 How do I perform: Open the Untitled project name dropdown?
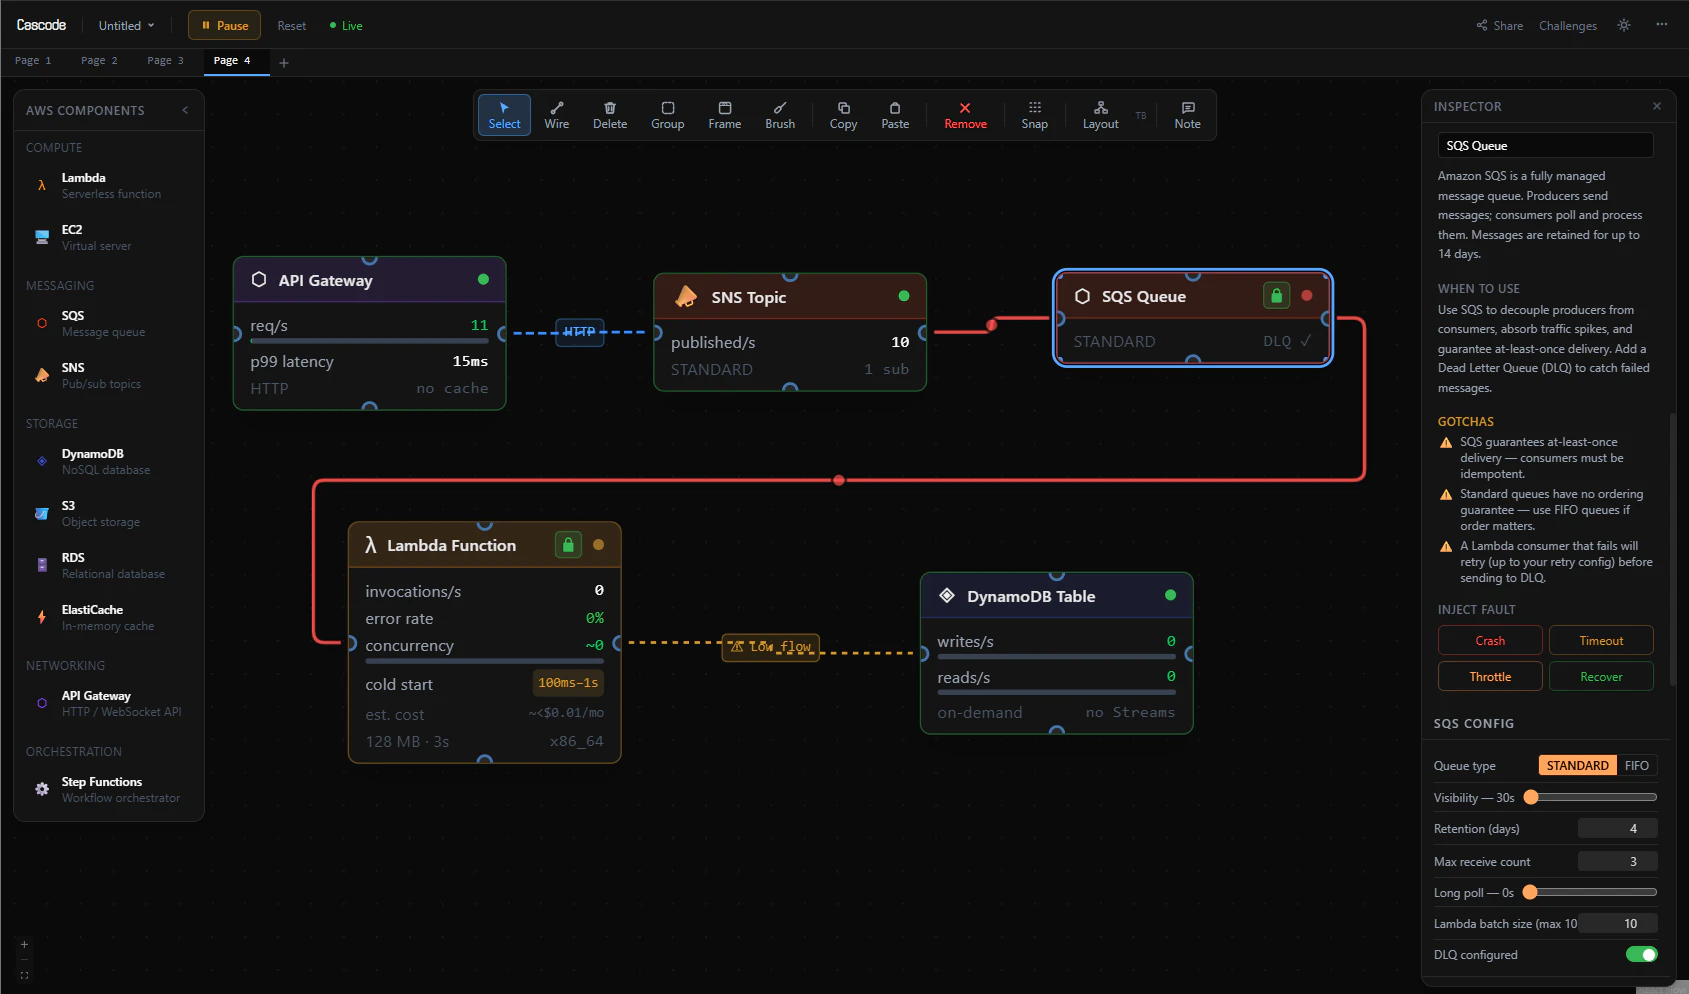tap(125, 25)
